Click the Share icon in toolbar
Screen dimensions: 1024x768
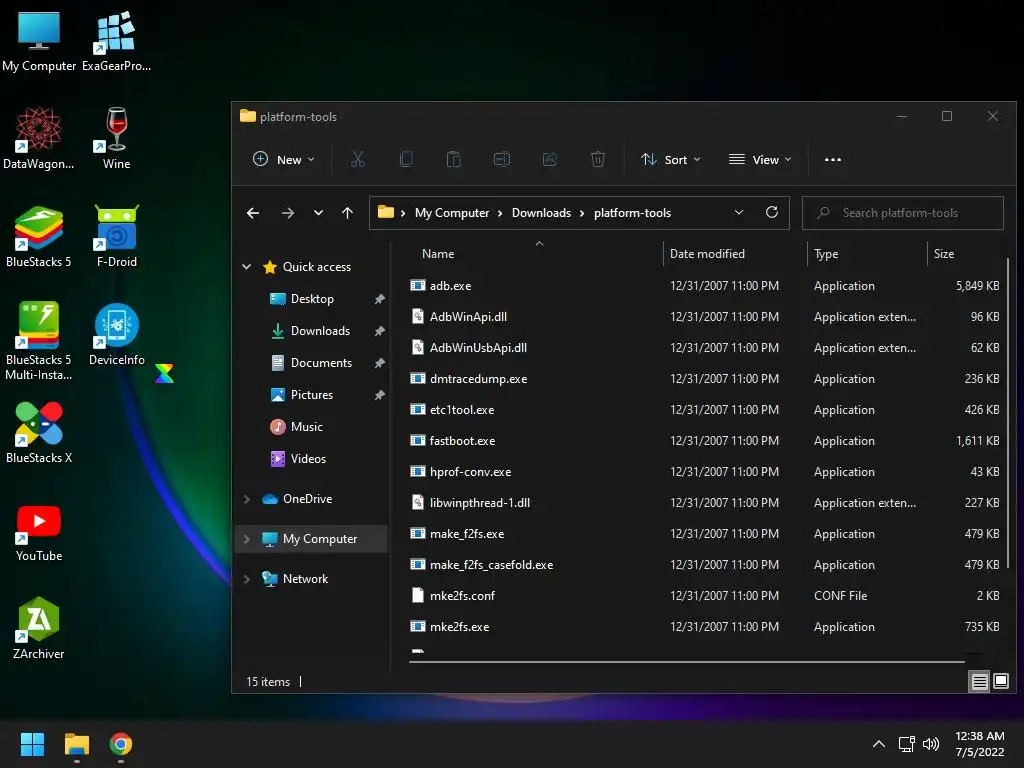click(550, 159)
